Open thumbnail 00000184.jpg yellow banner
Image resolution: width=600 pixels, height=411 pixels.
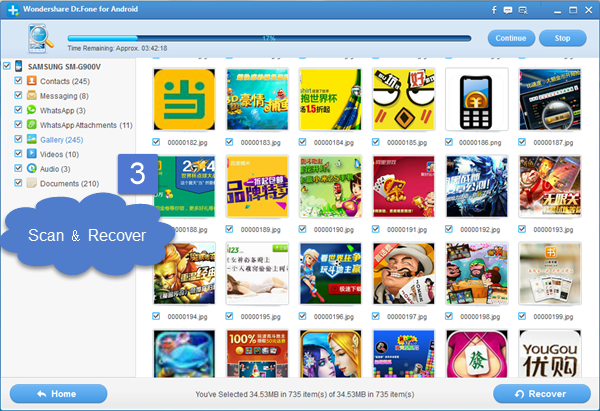tap(331, 99)
